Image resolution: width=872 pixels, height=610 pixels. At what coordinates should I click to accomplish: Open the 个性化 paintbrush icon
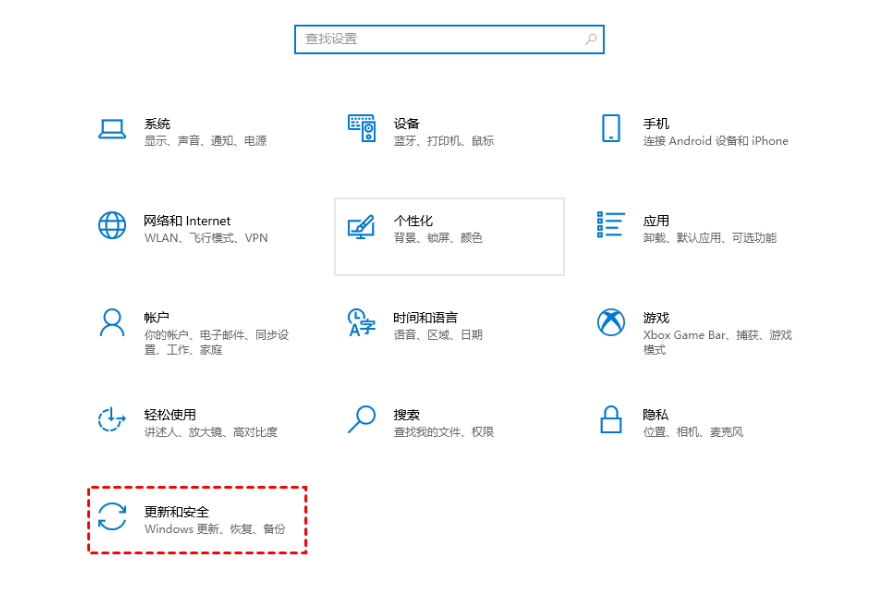361,226
